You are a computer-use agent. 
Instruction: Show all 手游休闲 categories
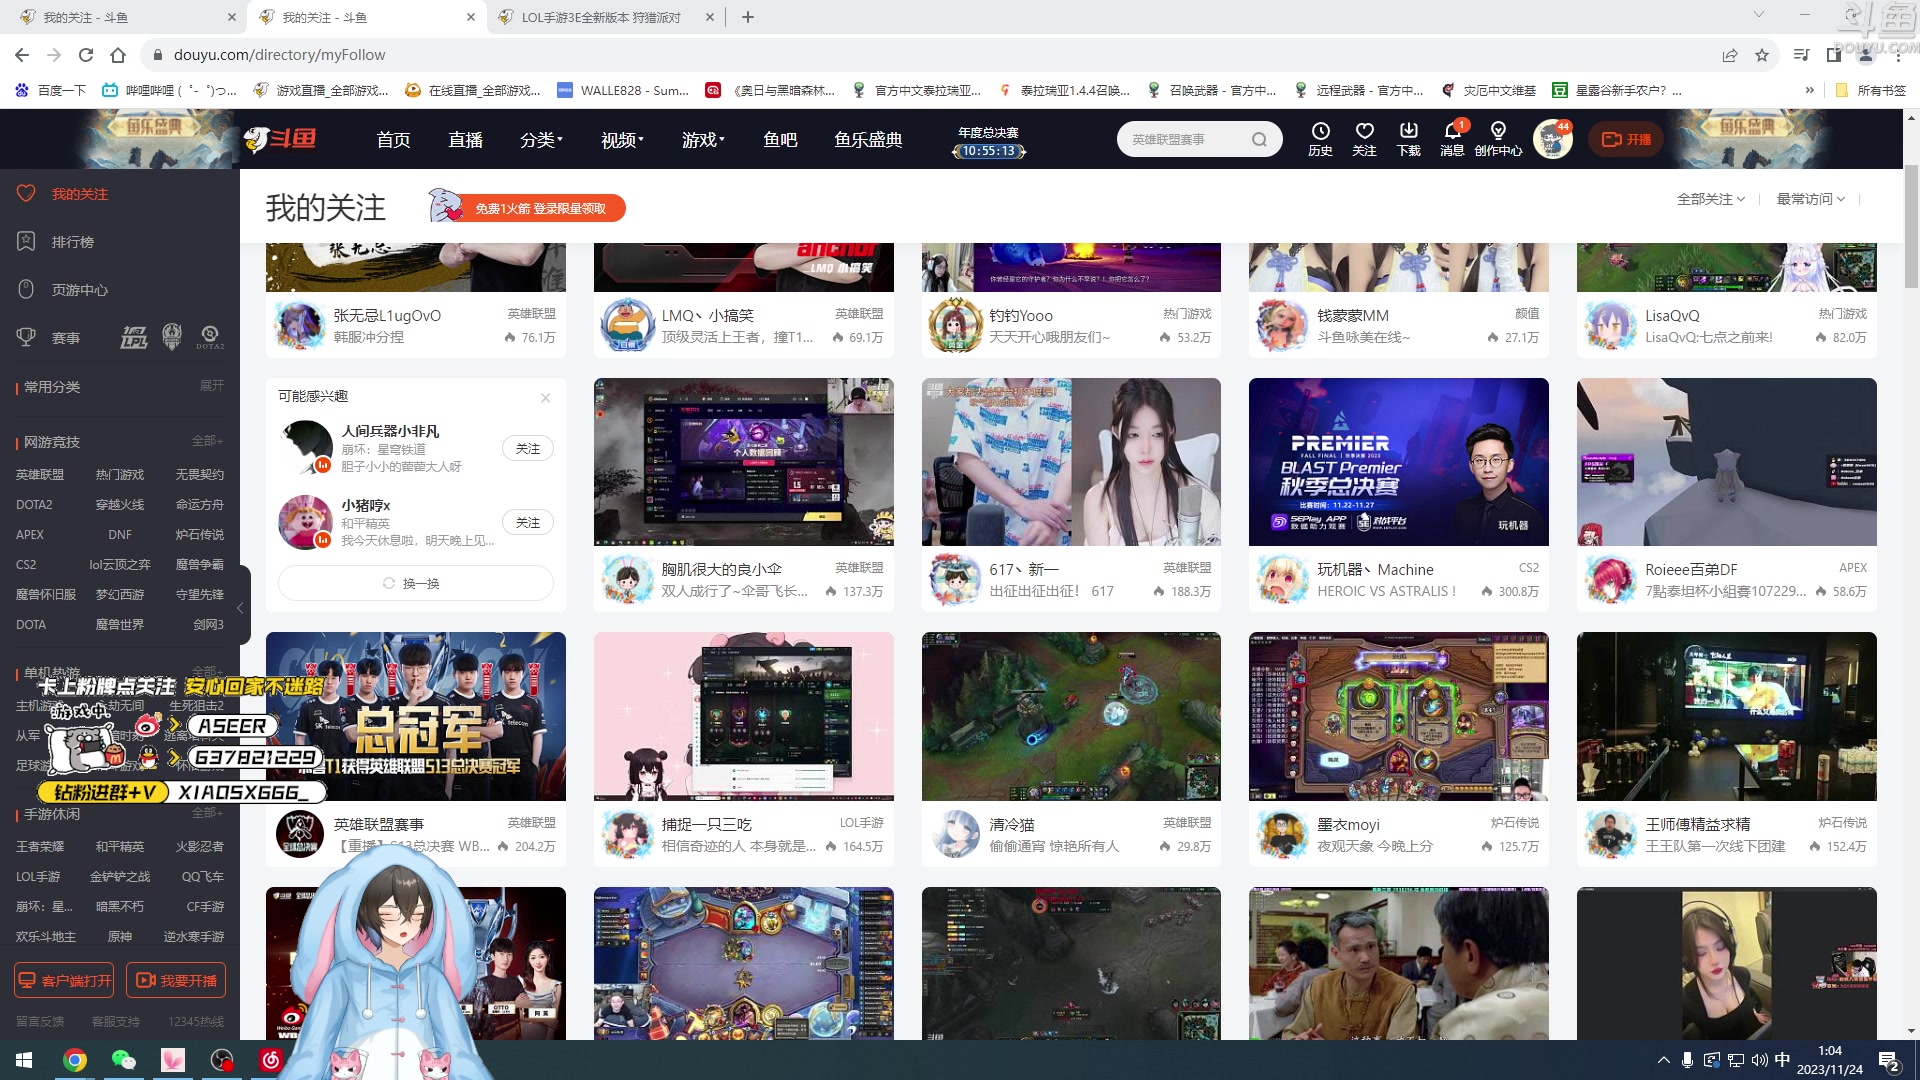coord(207,813)
